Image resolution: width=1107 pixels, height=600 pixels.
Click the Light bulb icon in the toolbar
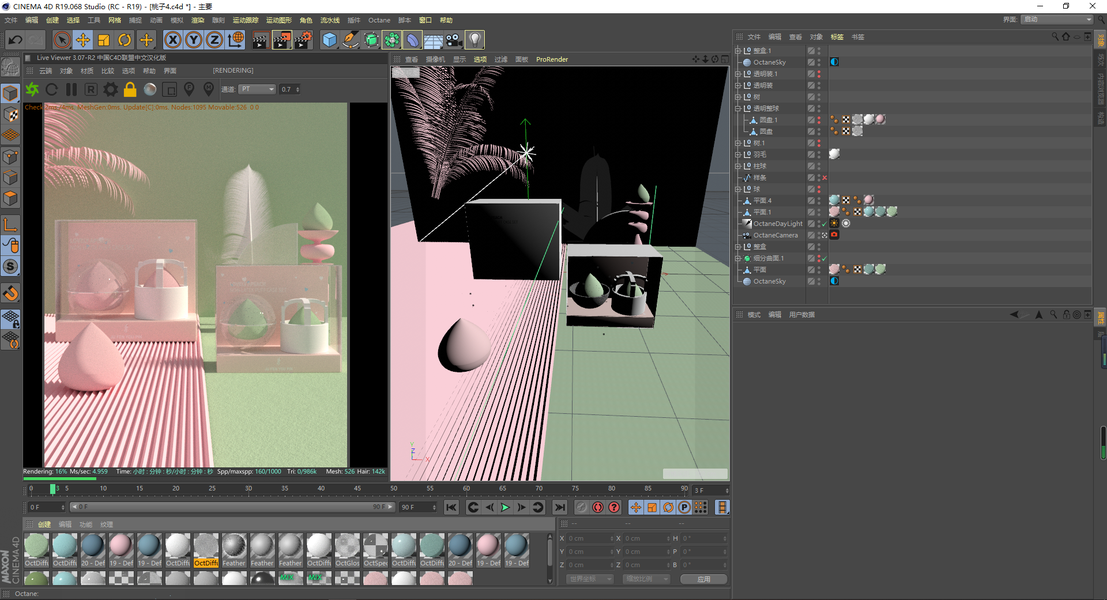point(475,40)
